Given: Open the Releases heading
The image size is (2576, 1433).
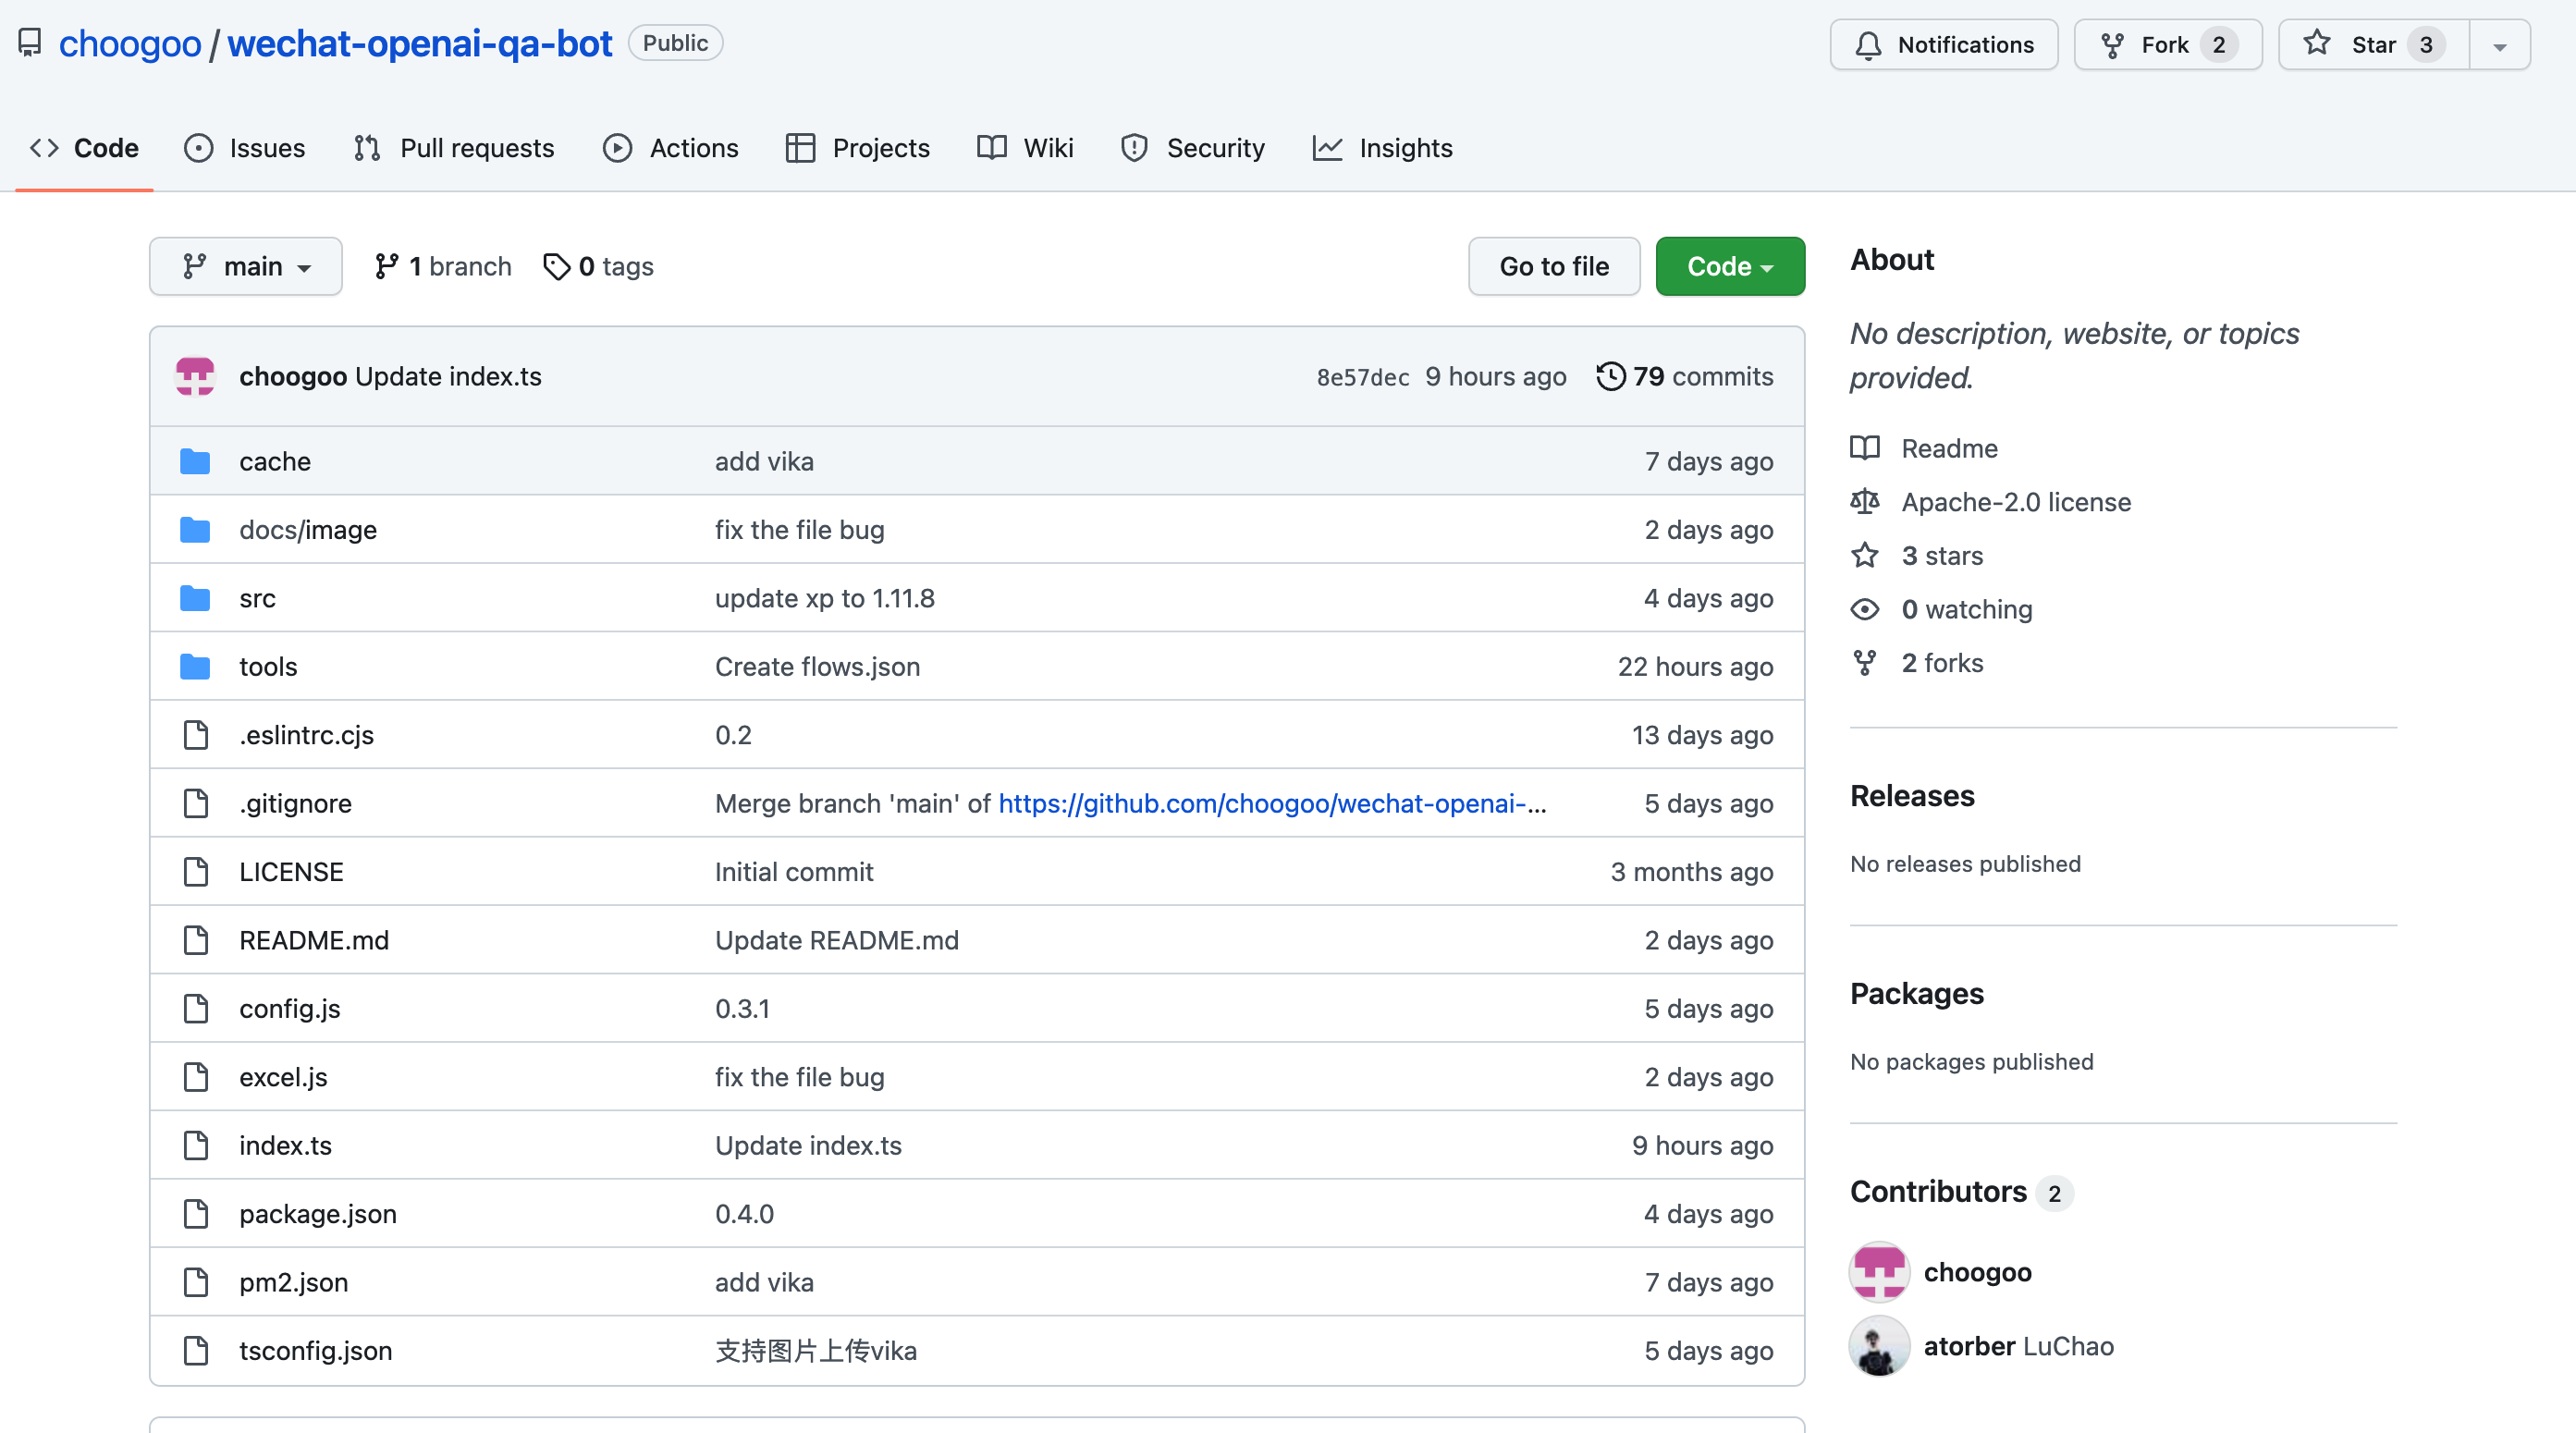Looking at the screenshot, I should pyautogui.click(x=1912, y=796).
